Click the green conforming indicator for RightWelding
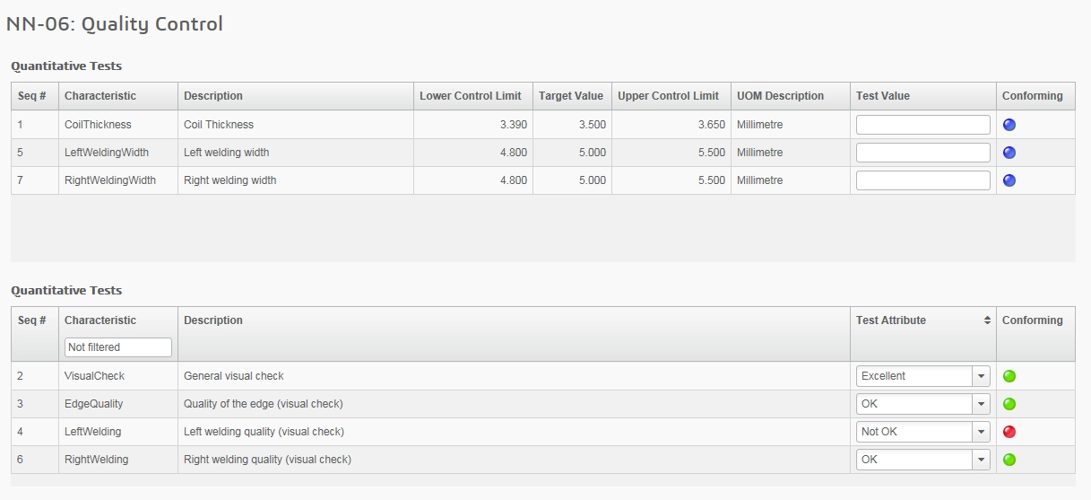Viewport: 1091px width, 500px height. coord(1009,460)
